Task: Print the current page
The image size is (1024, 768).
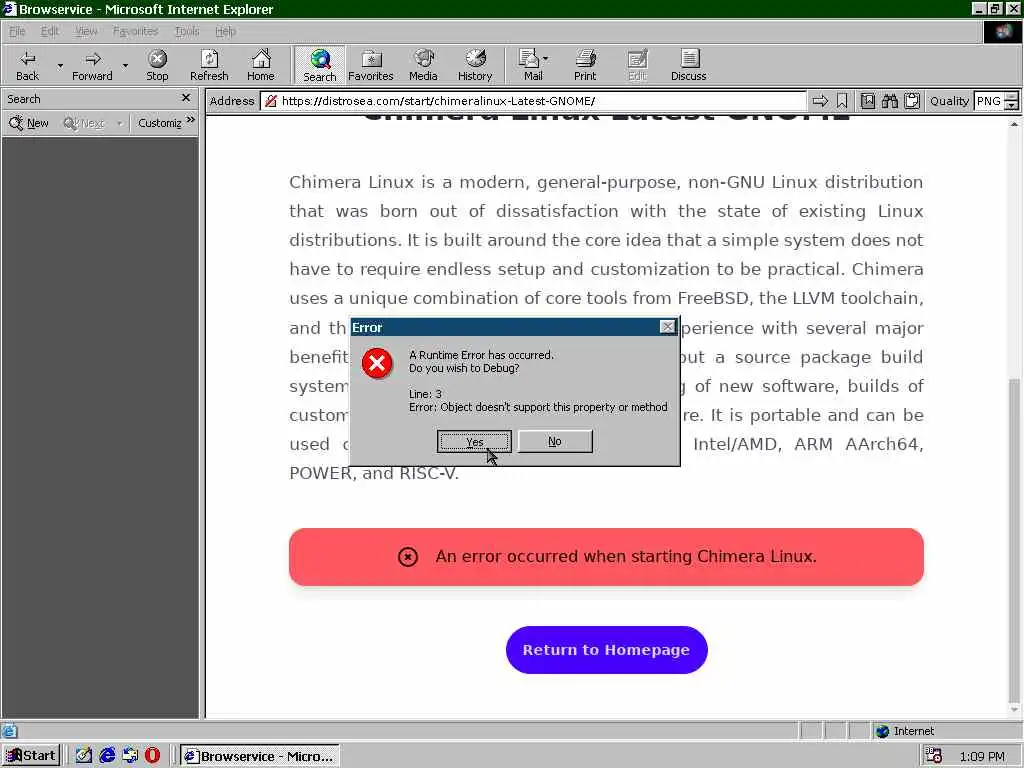Action: [x=585, y=65]
